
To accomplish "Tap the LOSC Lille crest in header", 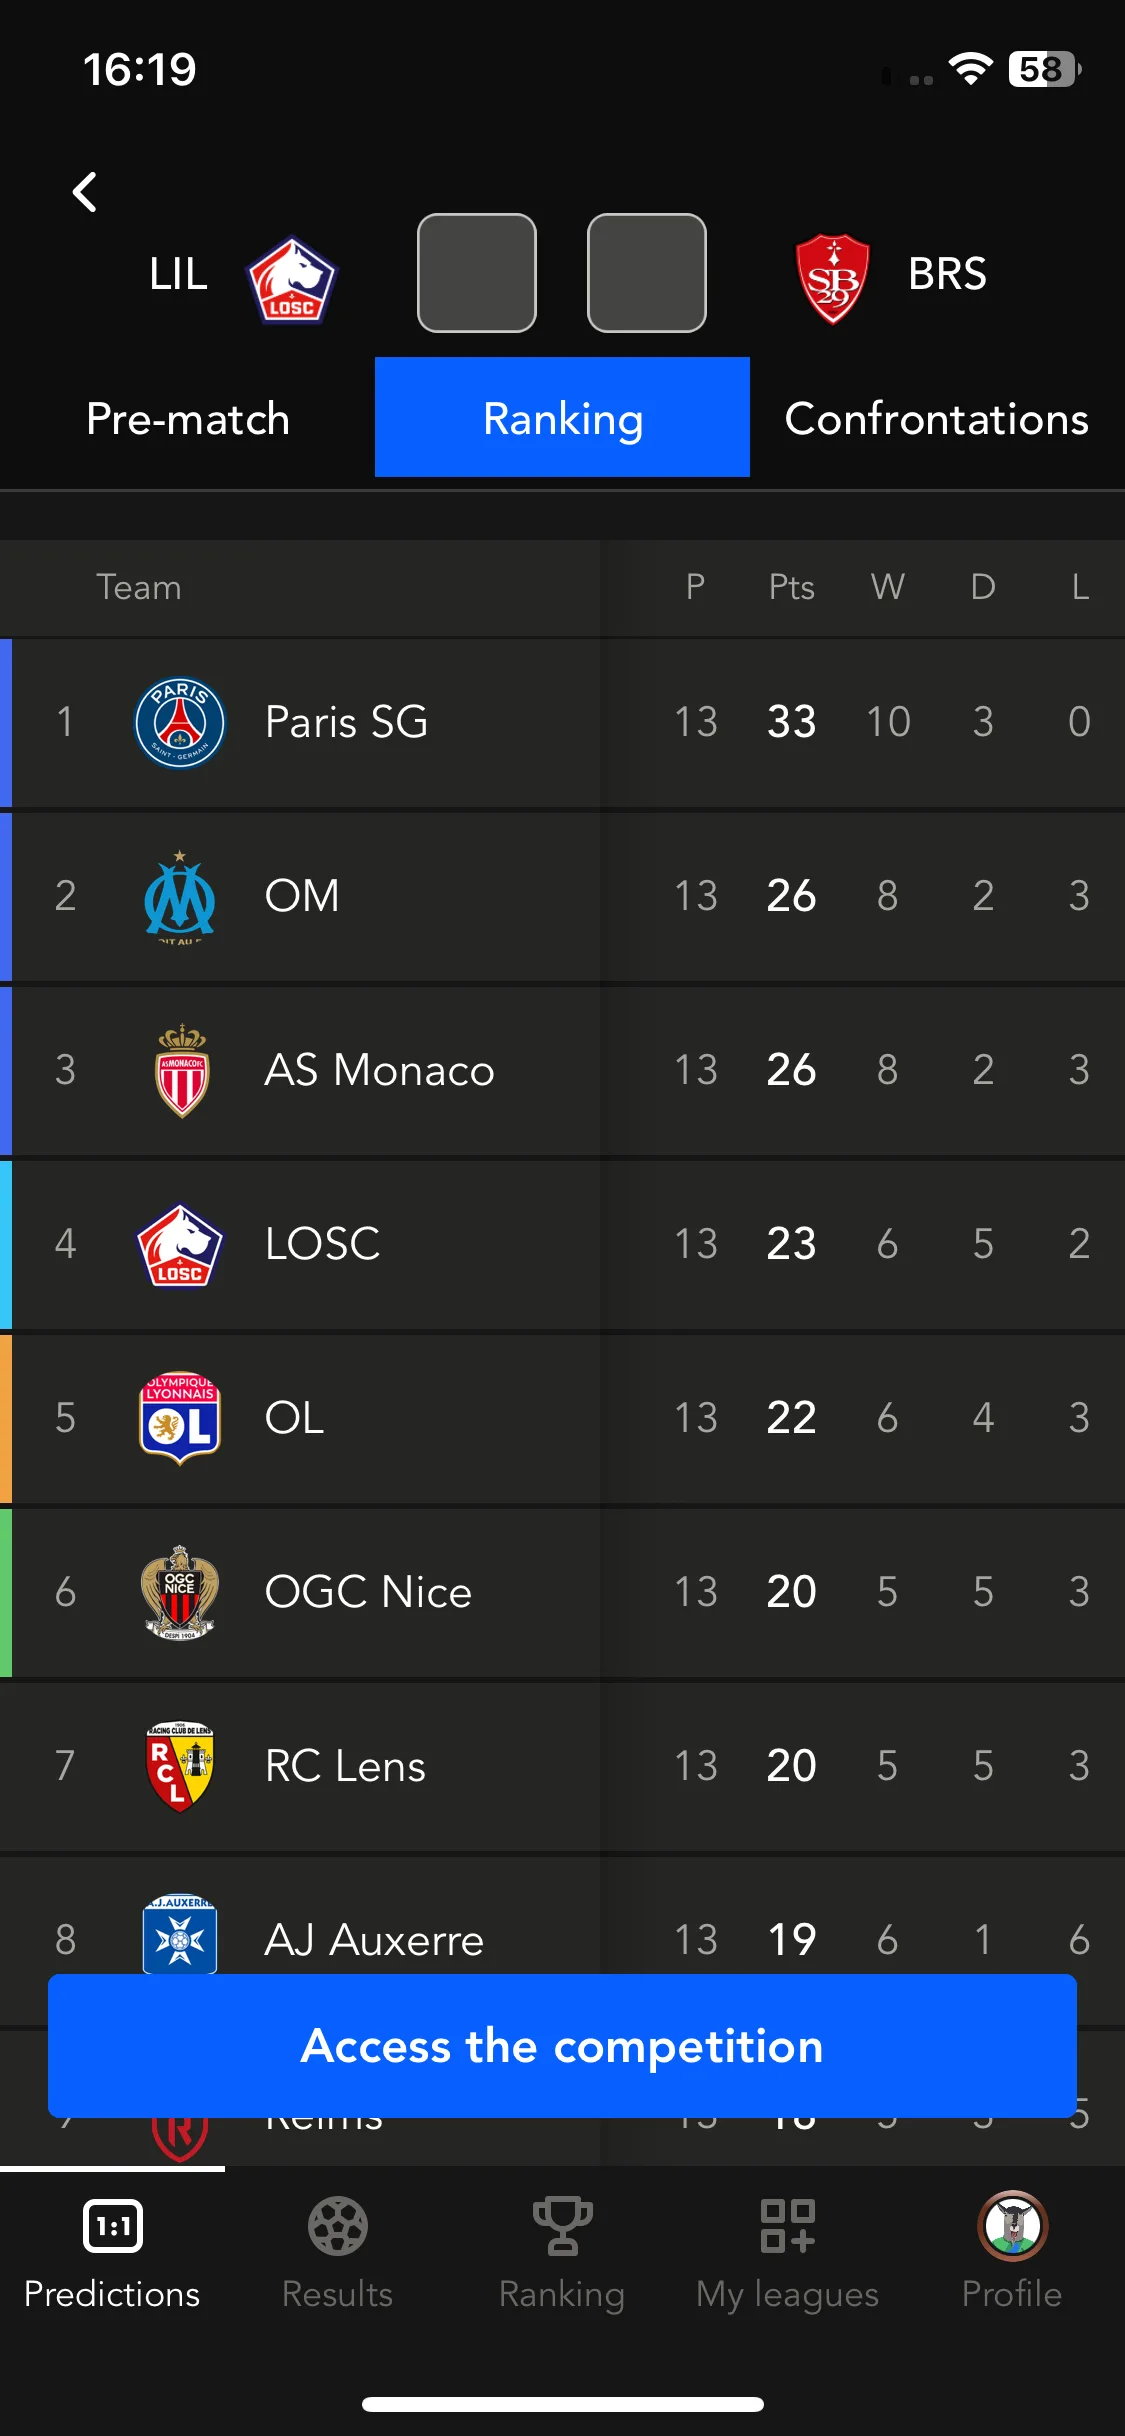I will tap(291, 280).
